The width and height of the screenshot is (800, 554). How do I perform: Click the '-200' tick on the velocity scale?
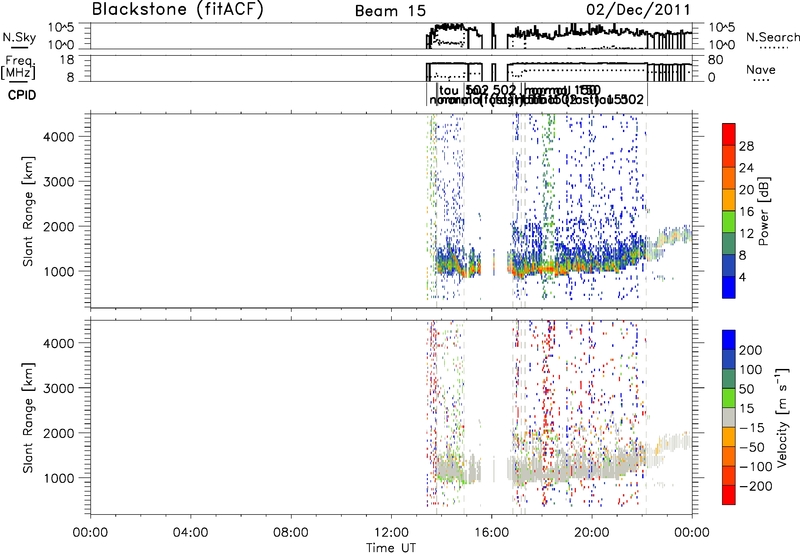[755, 486]
